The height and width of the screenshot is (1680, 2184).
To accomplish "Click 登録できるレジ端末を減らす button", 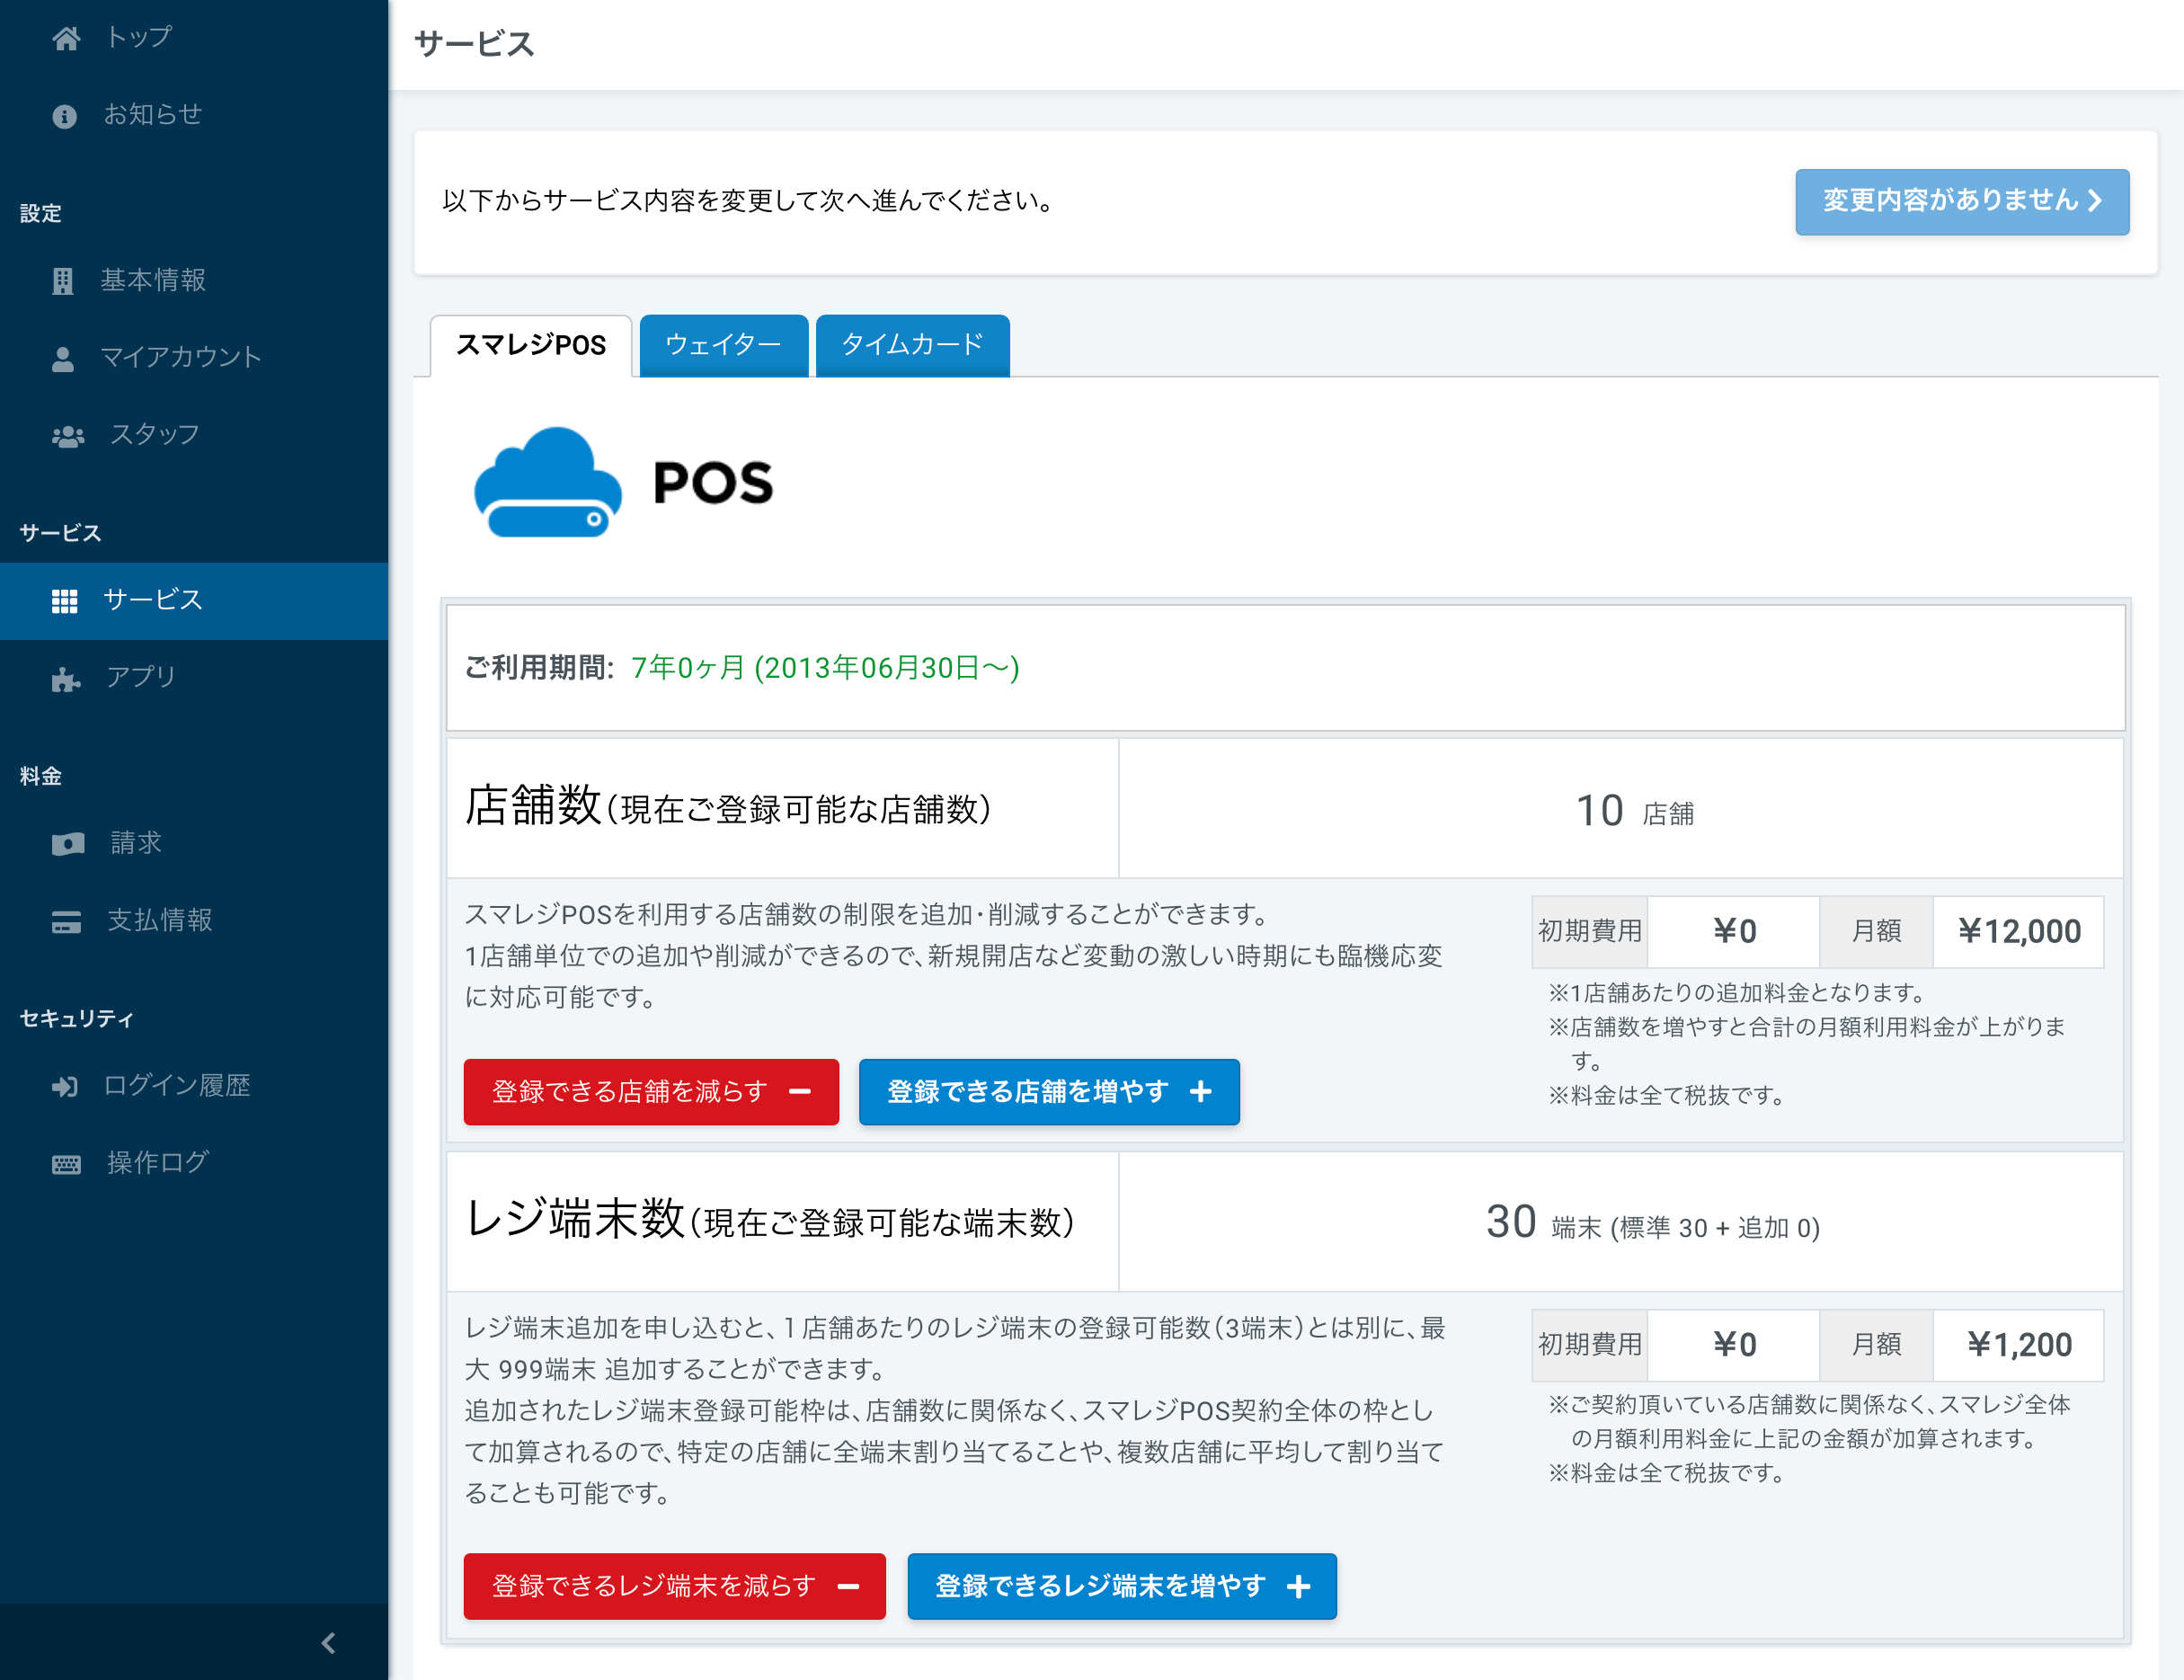I will click(675, 1586).
